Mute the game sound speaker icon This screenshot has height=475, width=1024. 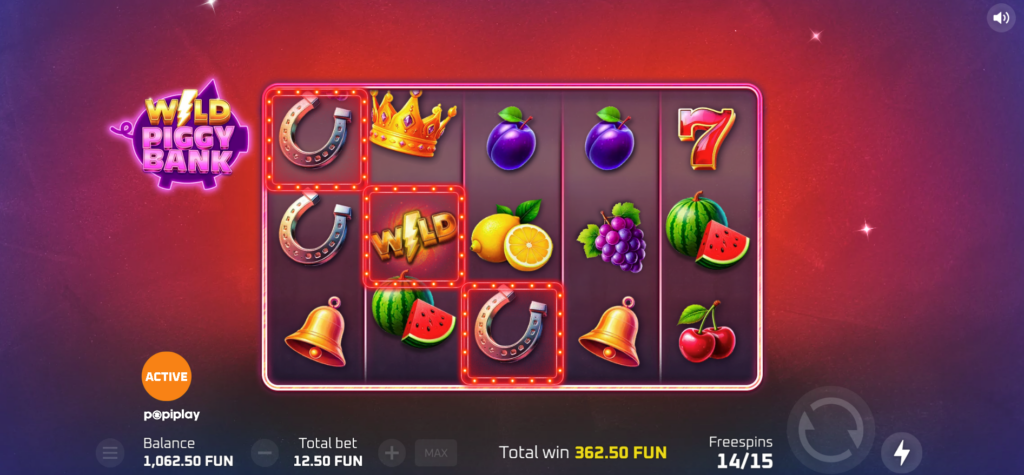pyautogui.click(x=1001, y=18)
